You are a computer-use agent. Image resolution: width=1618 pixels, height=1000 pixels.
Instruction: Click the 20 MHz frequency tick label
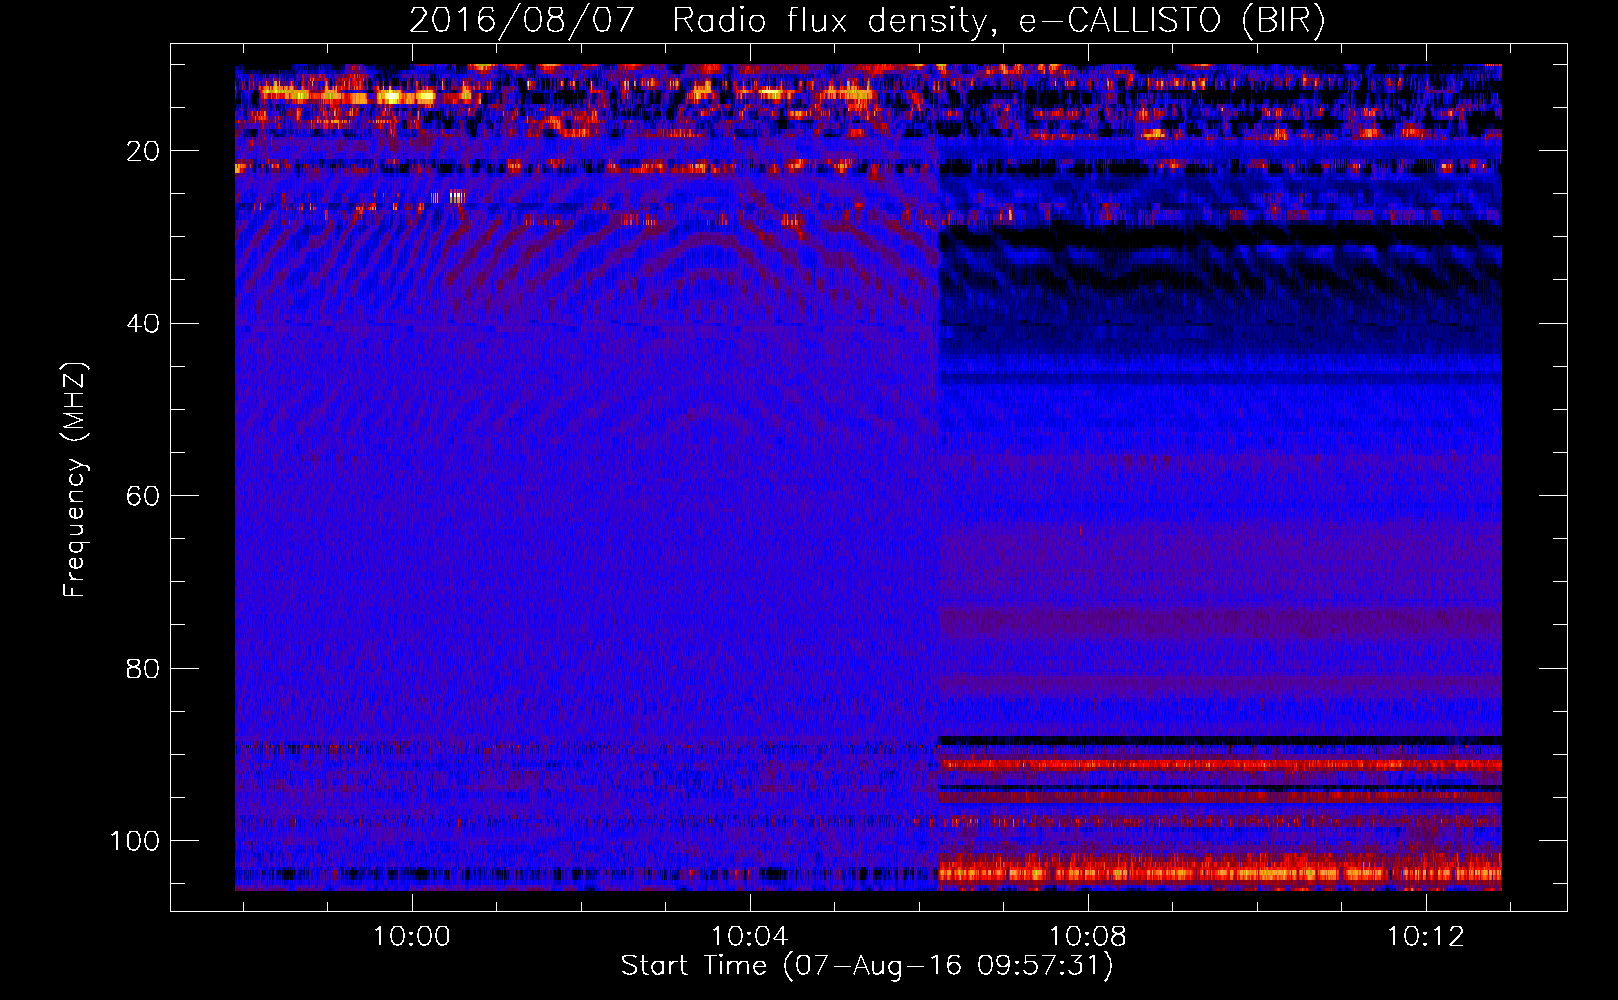[x=143, y=151]
